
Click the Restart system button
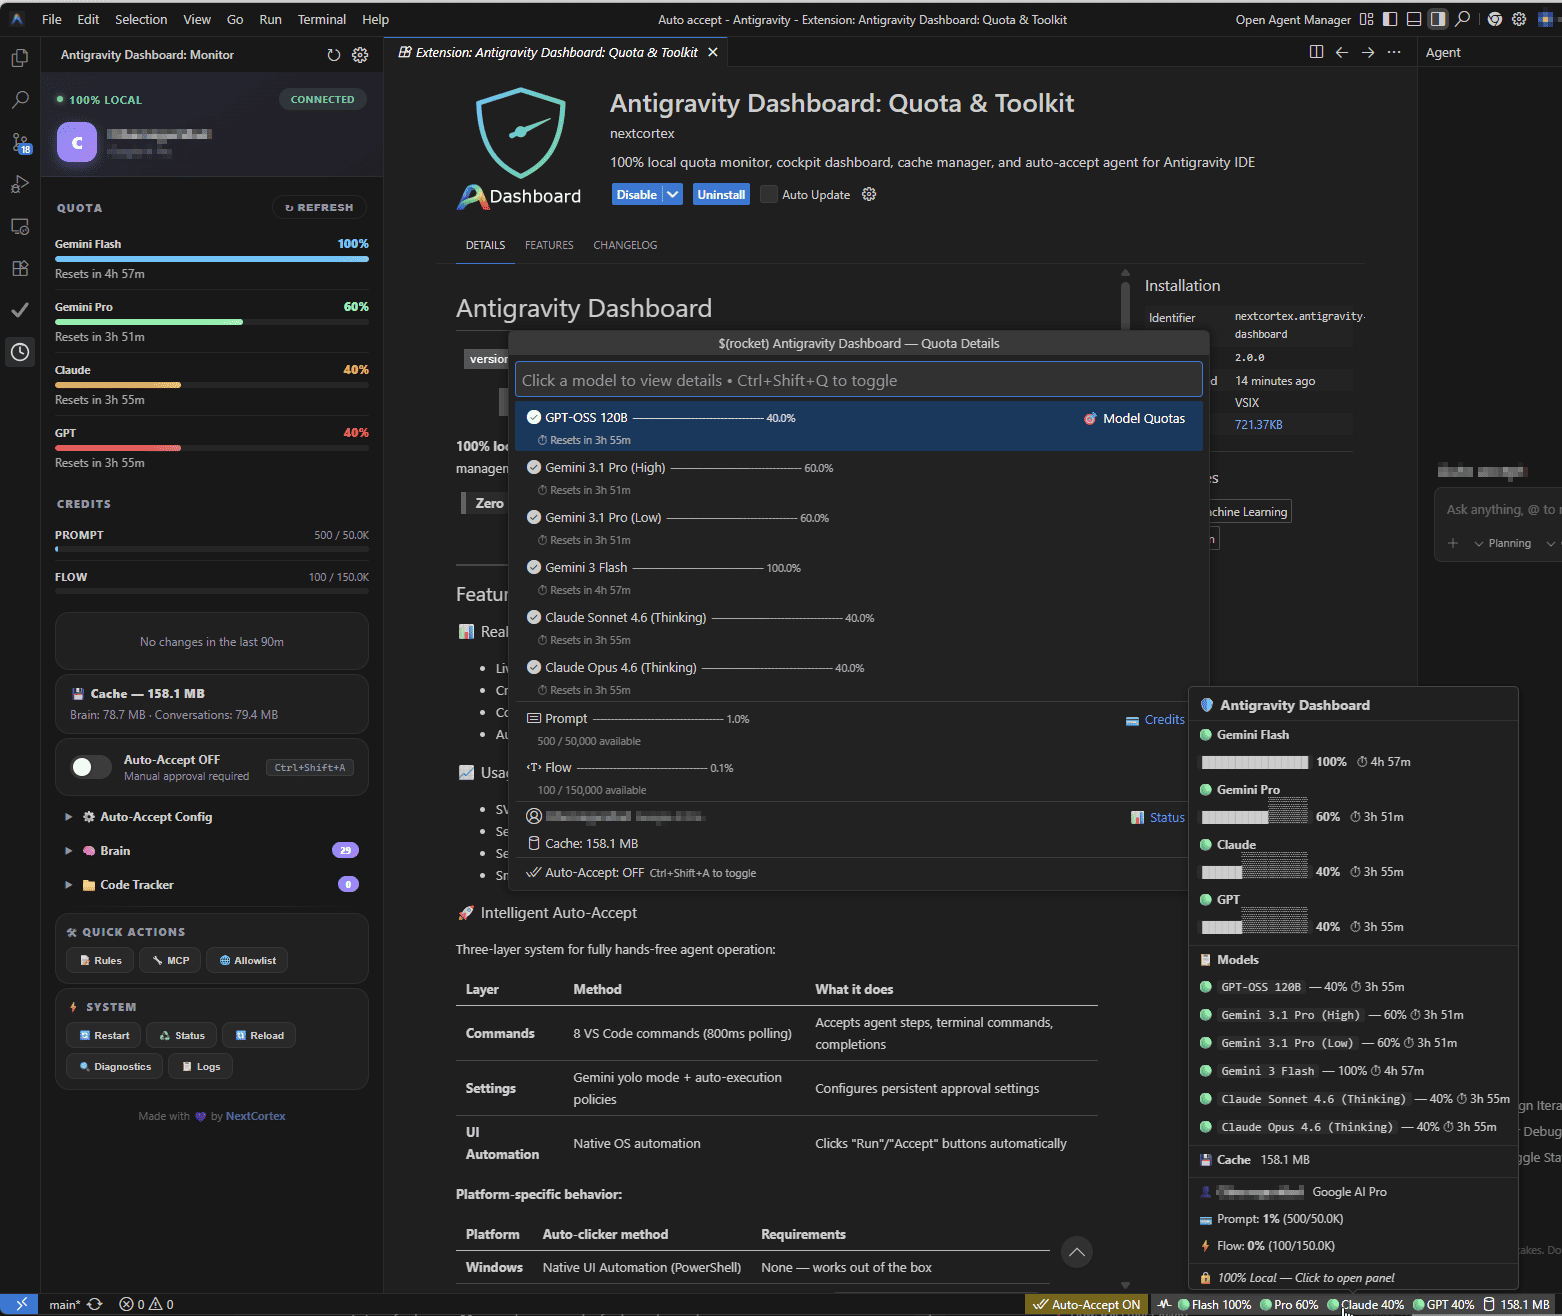point(104,1035)
